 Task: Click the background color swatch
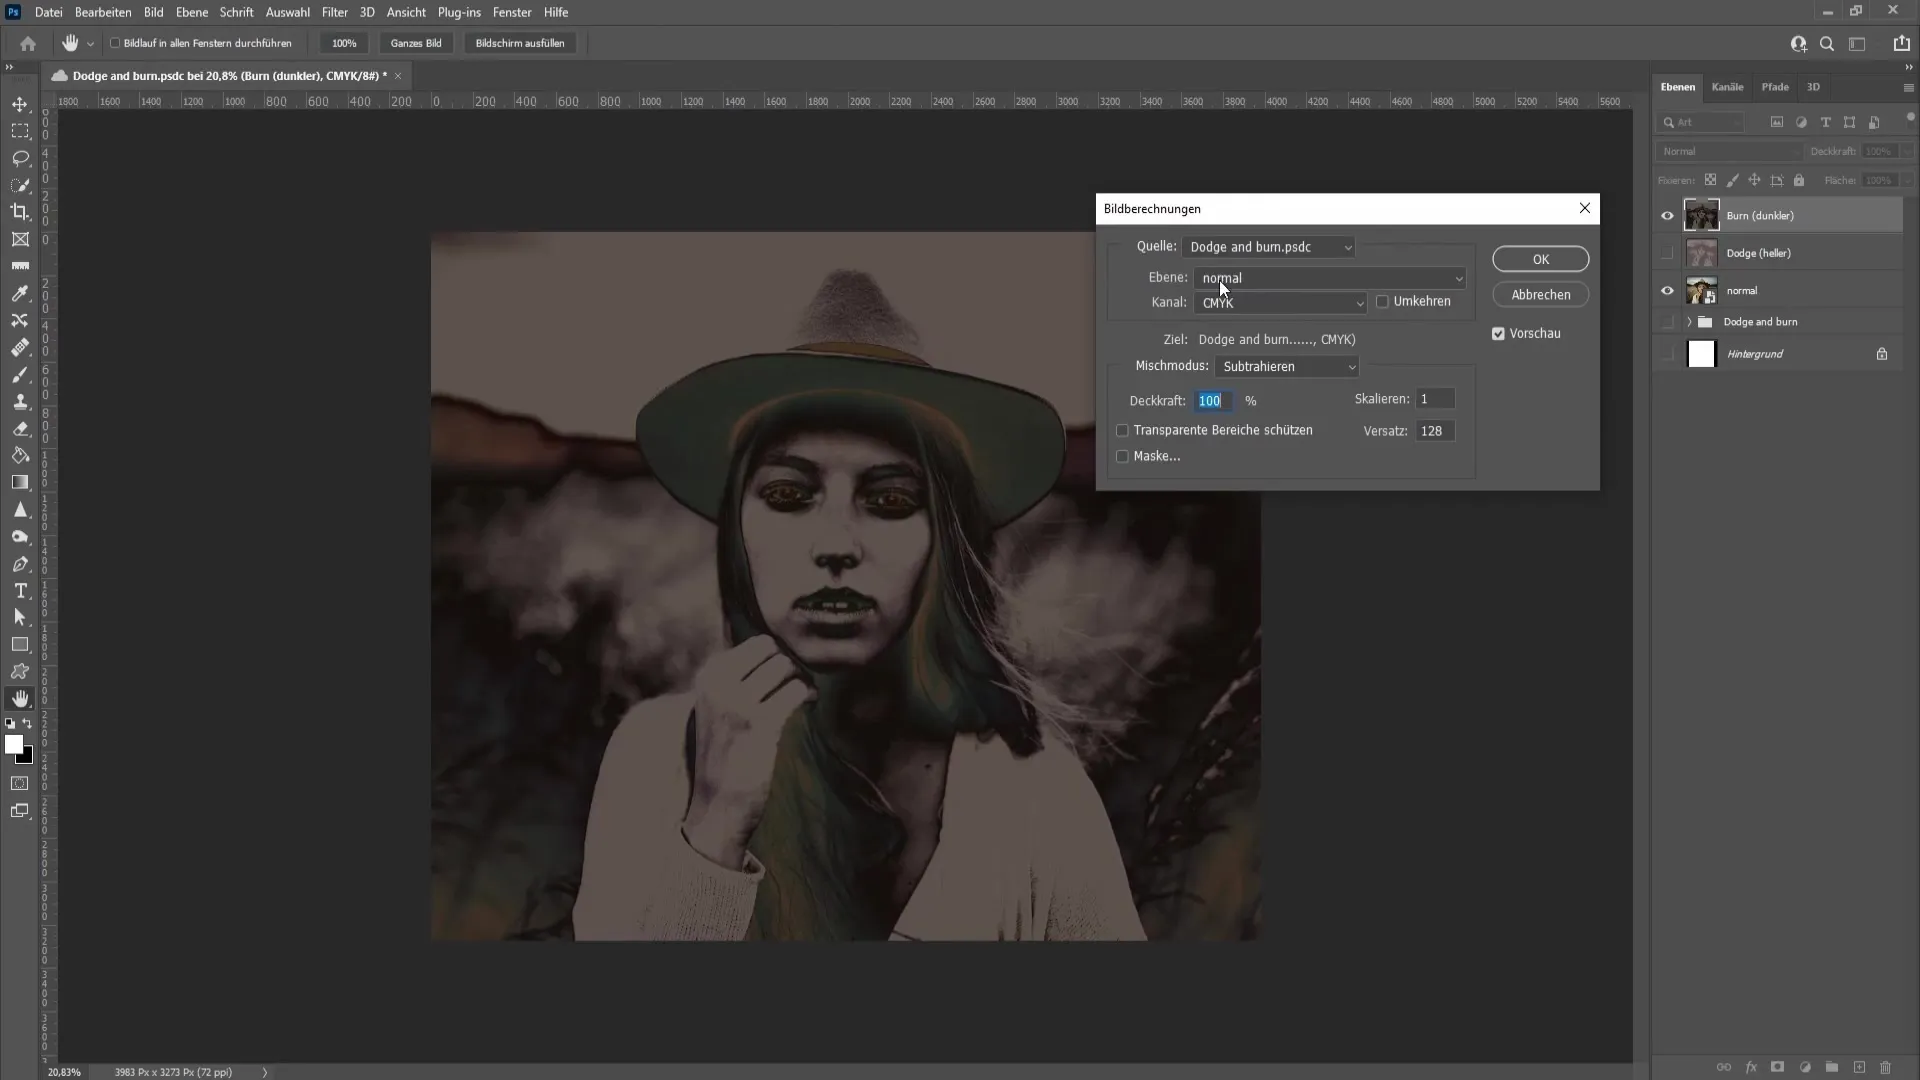tap(26, 758)
